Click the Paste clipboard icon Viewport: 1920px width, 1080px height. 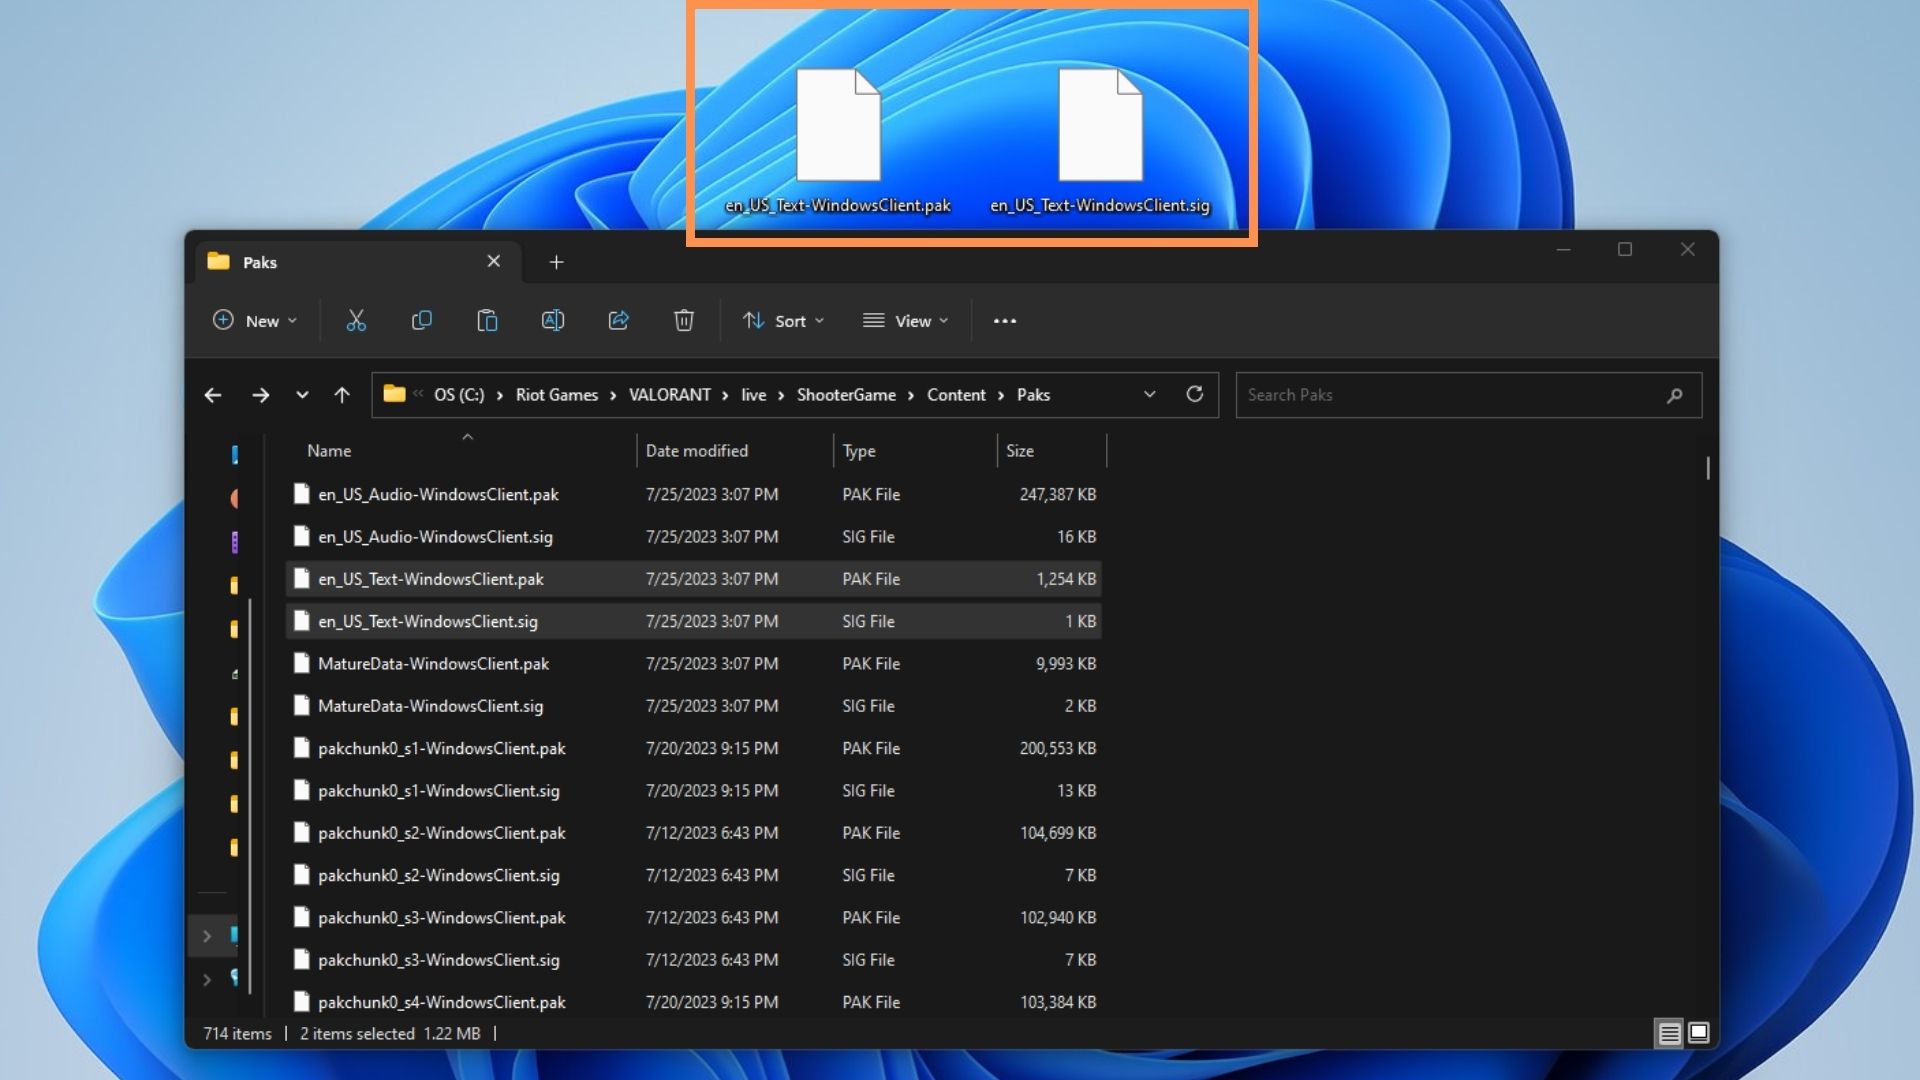pyautogui.click(x=487, y=320)
